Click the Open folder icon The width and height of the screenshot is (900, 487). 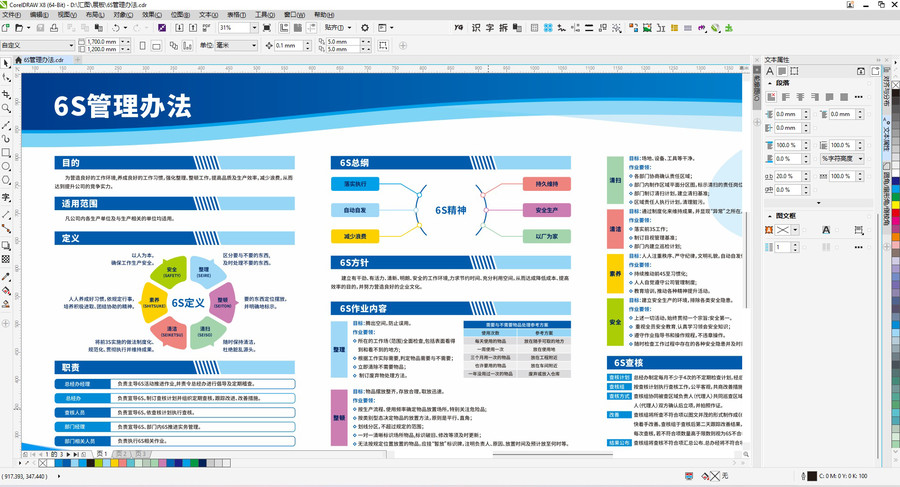click(x=19, y=28)
